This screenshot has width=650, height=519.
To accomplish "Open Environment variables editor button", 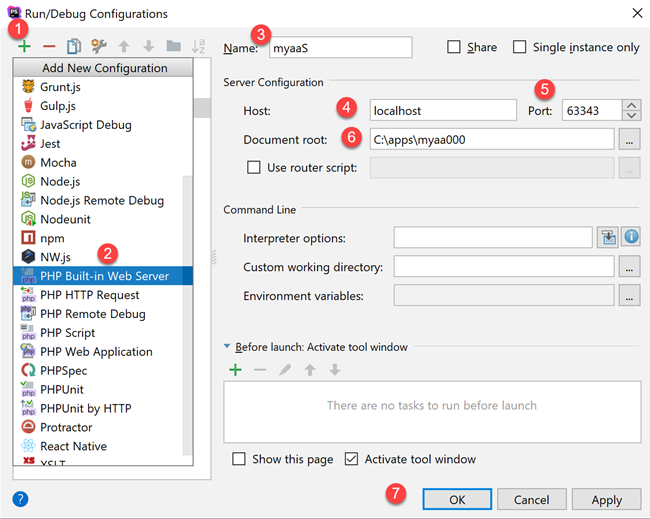I will coord(629,295).
